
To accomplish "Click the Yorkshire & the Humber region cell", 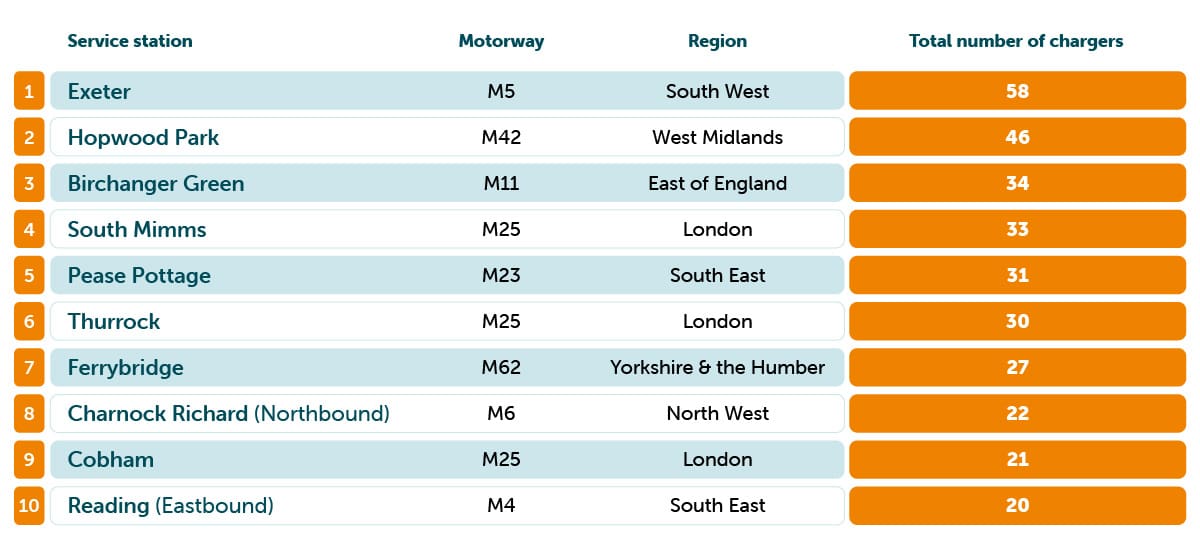I will pyautogui.click(x=717, y=367).
